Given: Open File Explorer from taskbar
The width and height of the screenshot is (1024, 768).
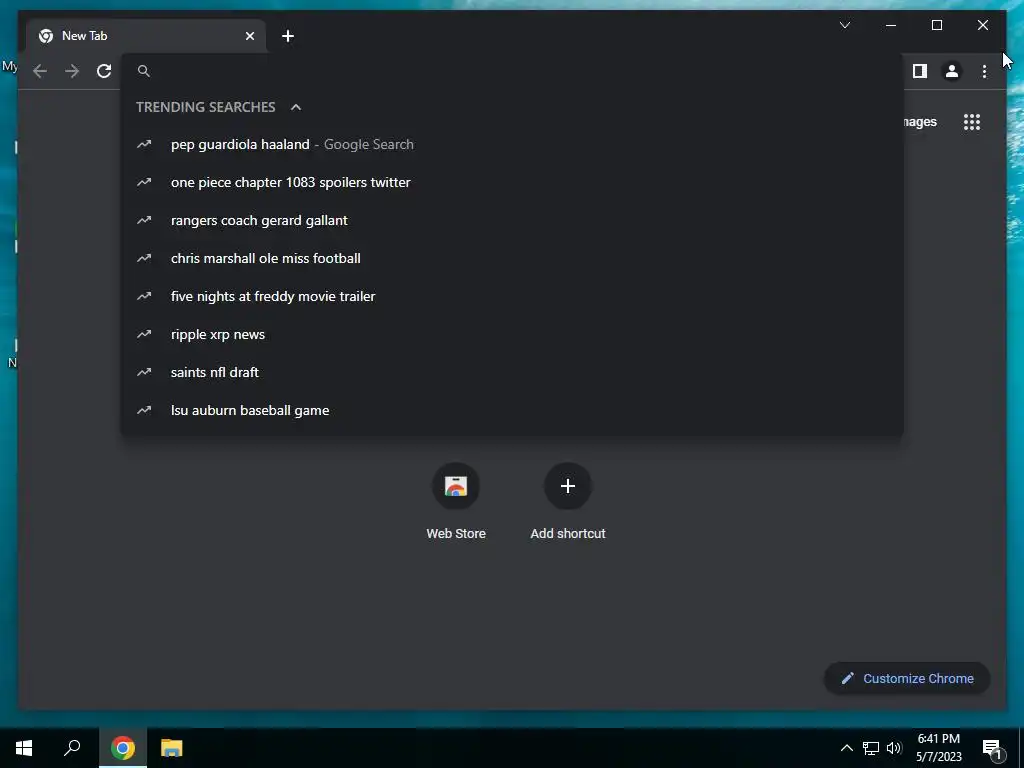Looking at the screenshot, I should pyautogui.click(x=172, y=748).
